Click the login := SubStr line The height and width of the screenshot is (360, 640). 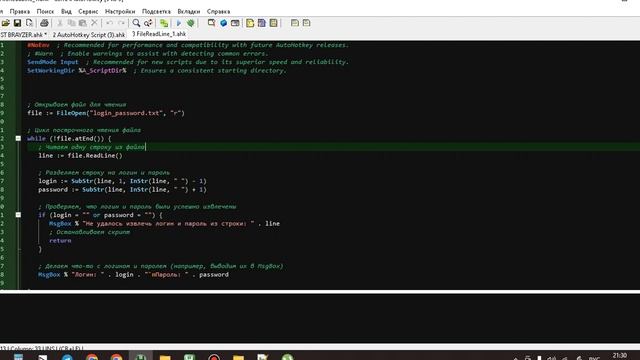(122, 181)
